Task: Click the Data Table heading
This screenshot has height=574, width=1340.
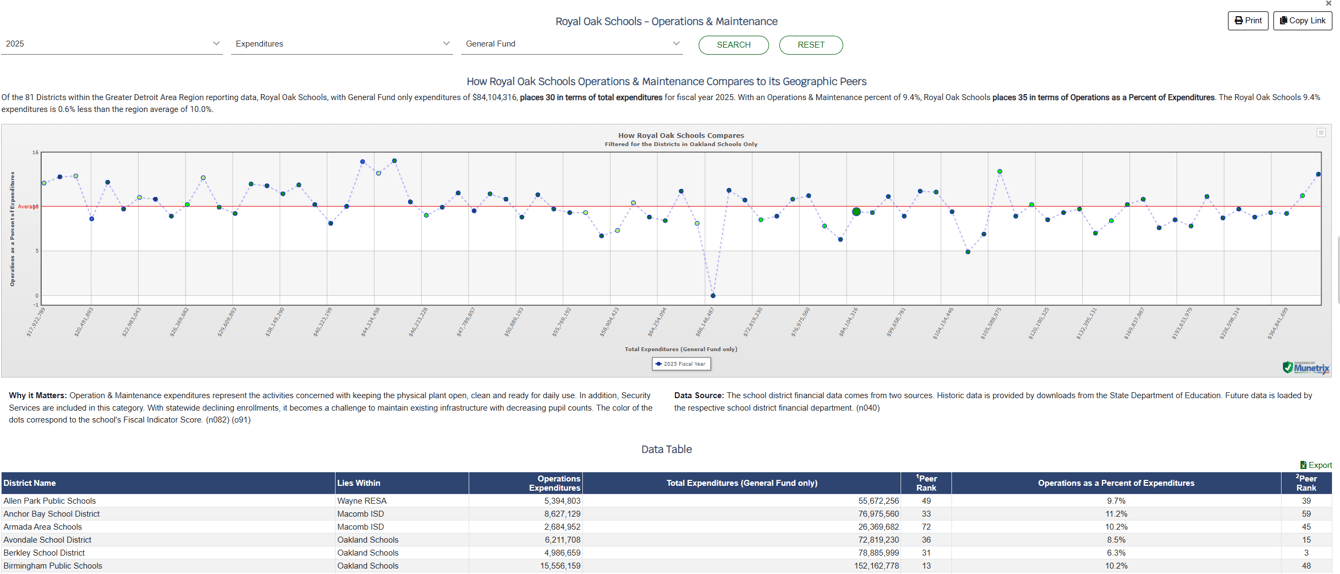Action: click(666, 450)
